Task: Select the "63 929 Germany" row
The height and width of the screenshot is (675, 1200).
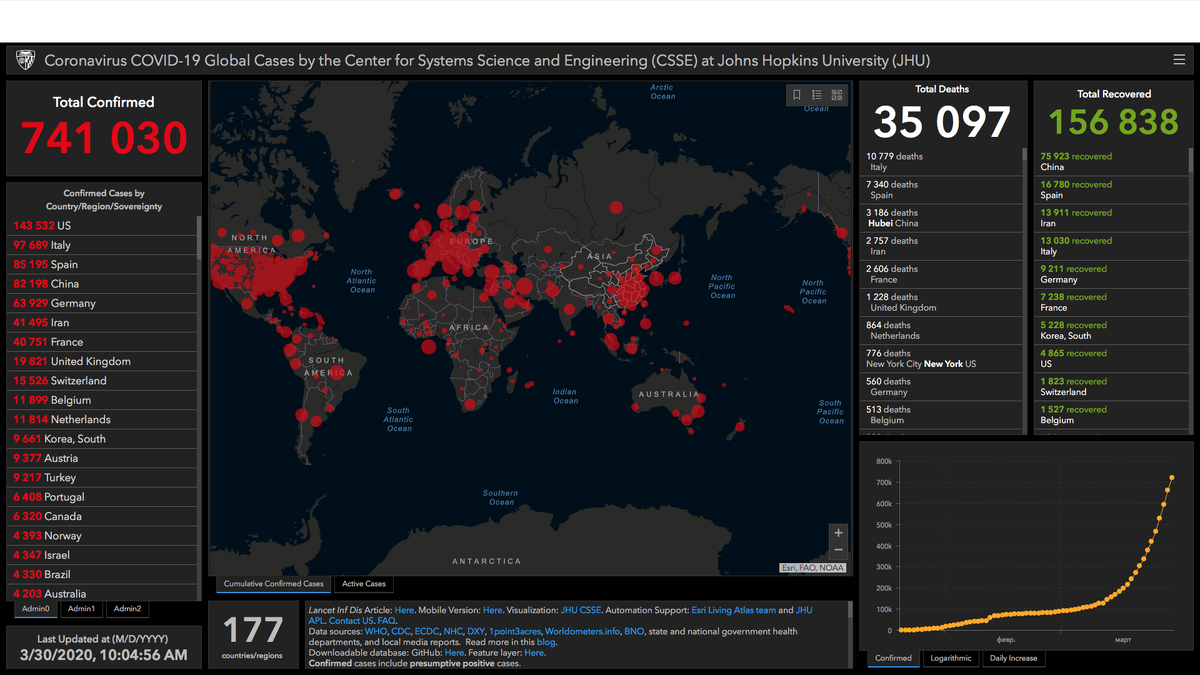Action: [103, 303]
